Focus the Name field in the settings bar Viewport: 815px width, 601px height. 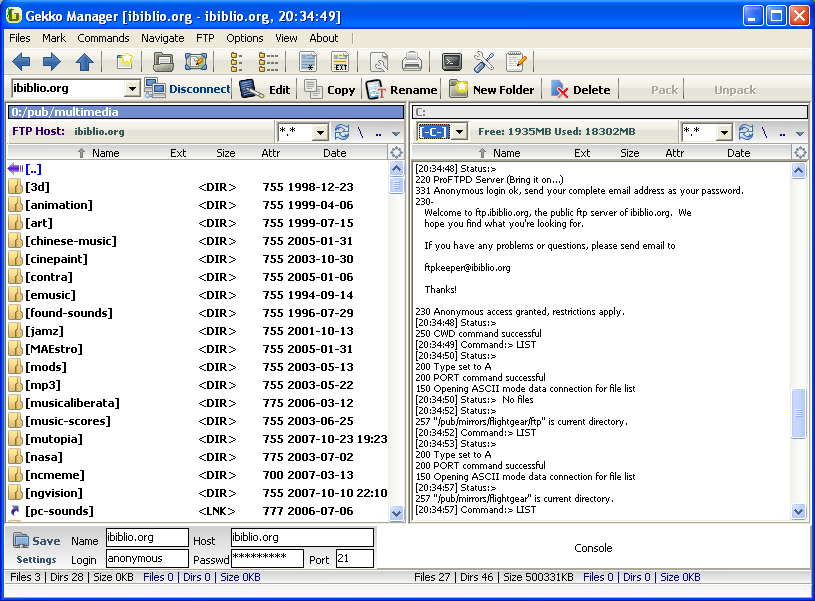click(147, 538)
